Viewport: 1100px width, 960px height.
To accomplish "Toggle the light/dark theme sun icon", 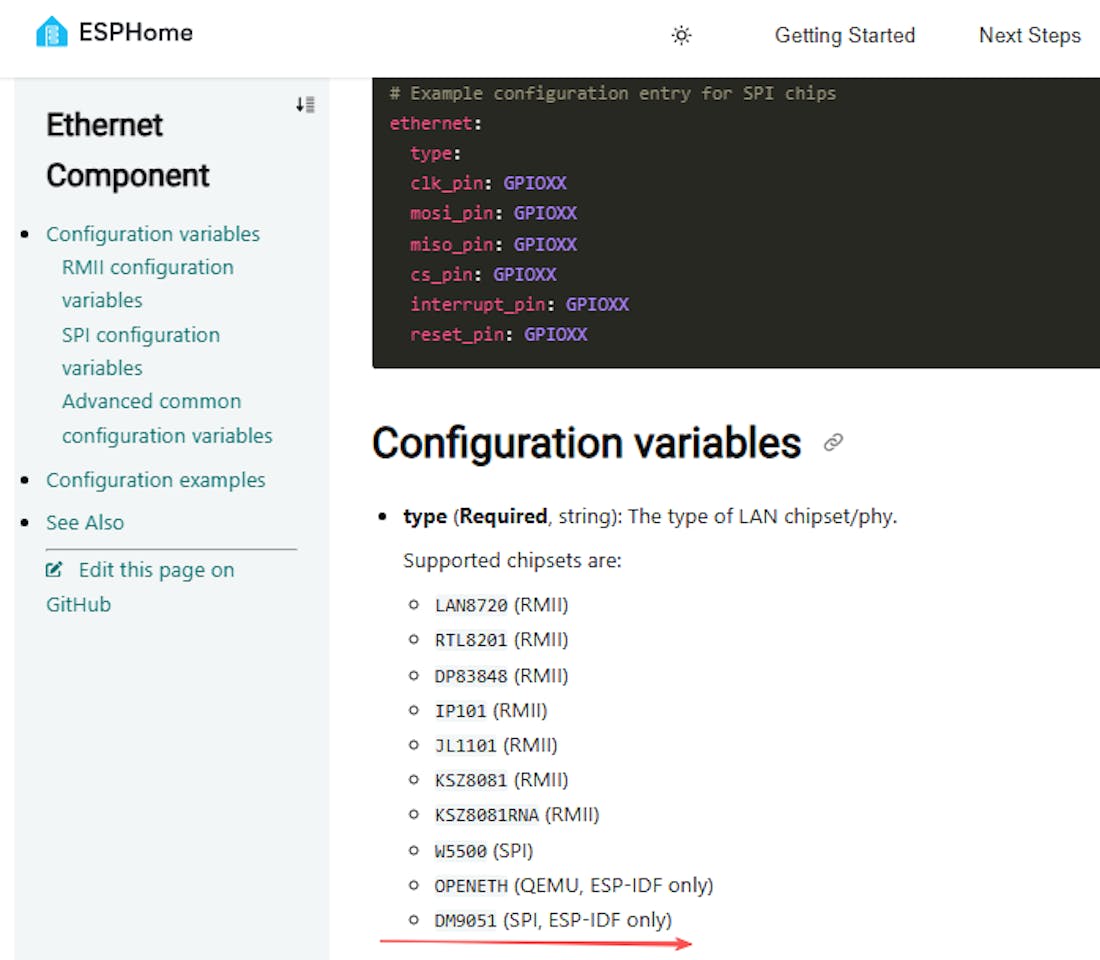I will click(681, 36).
